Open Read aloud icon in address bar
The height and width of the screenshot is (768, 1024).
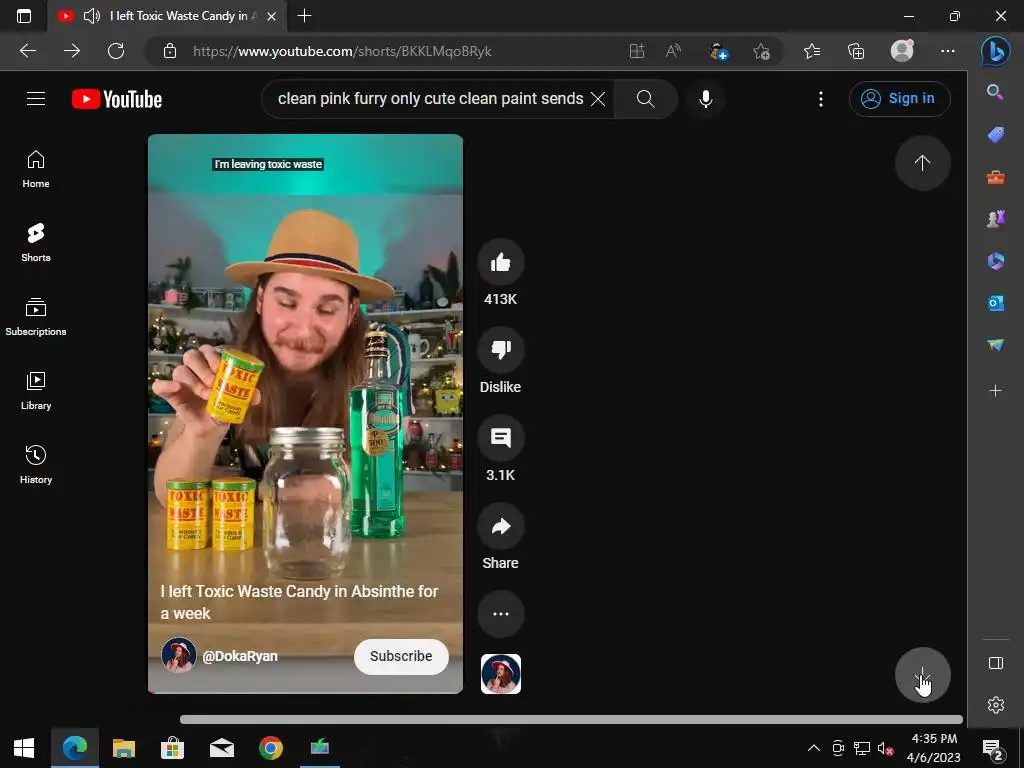pyautogui.click(x=673, y=51)
